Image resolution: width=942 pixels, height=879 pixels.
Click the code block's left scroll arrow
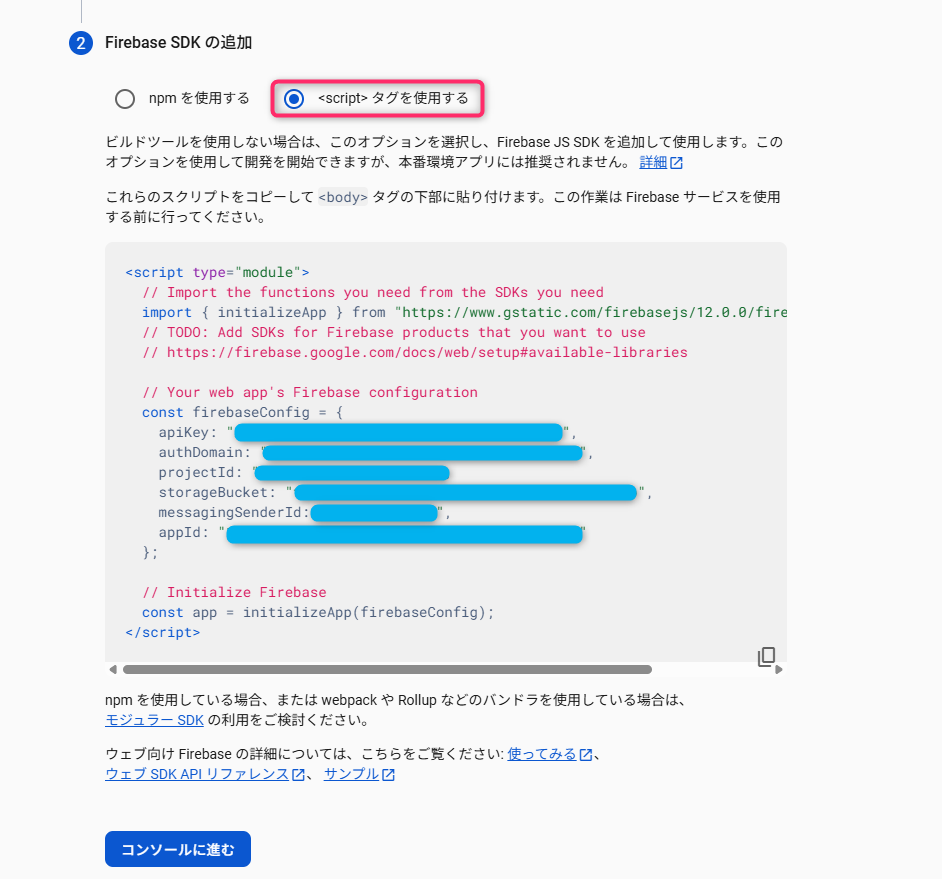pos(113,669)
